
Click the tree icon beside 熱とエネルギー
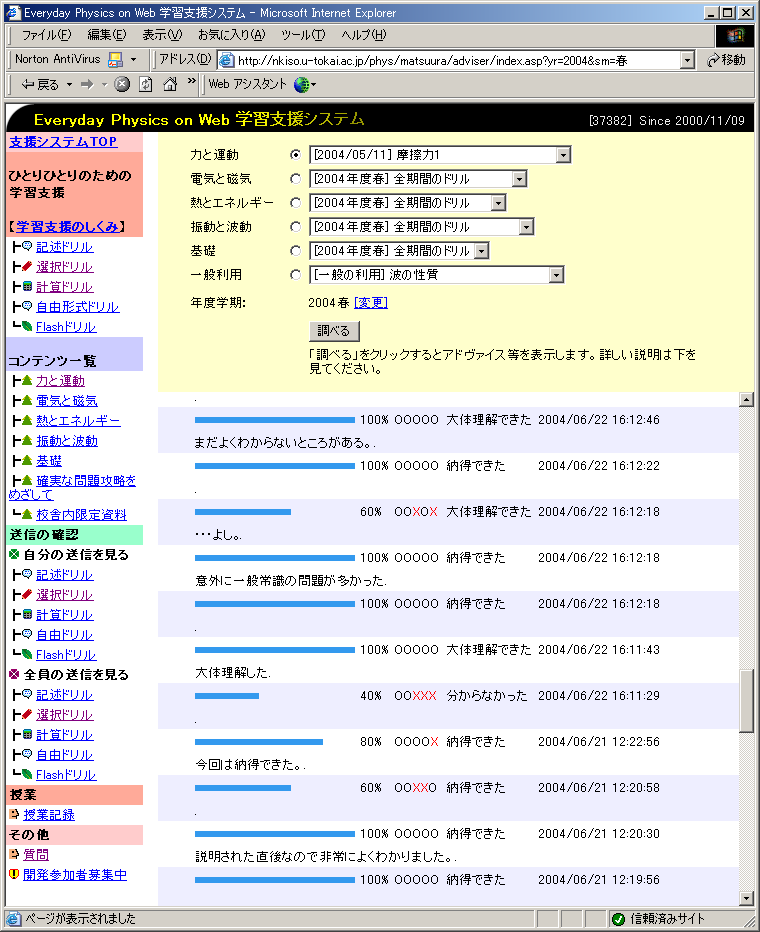27,420
